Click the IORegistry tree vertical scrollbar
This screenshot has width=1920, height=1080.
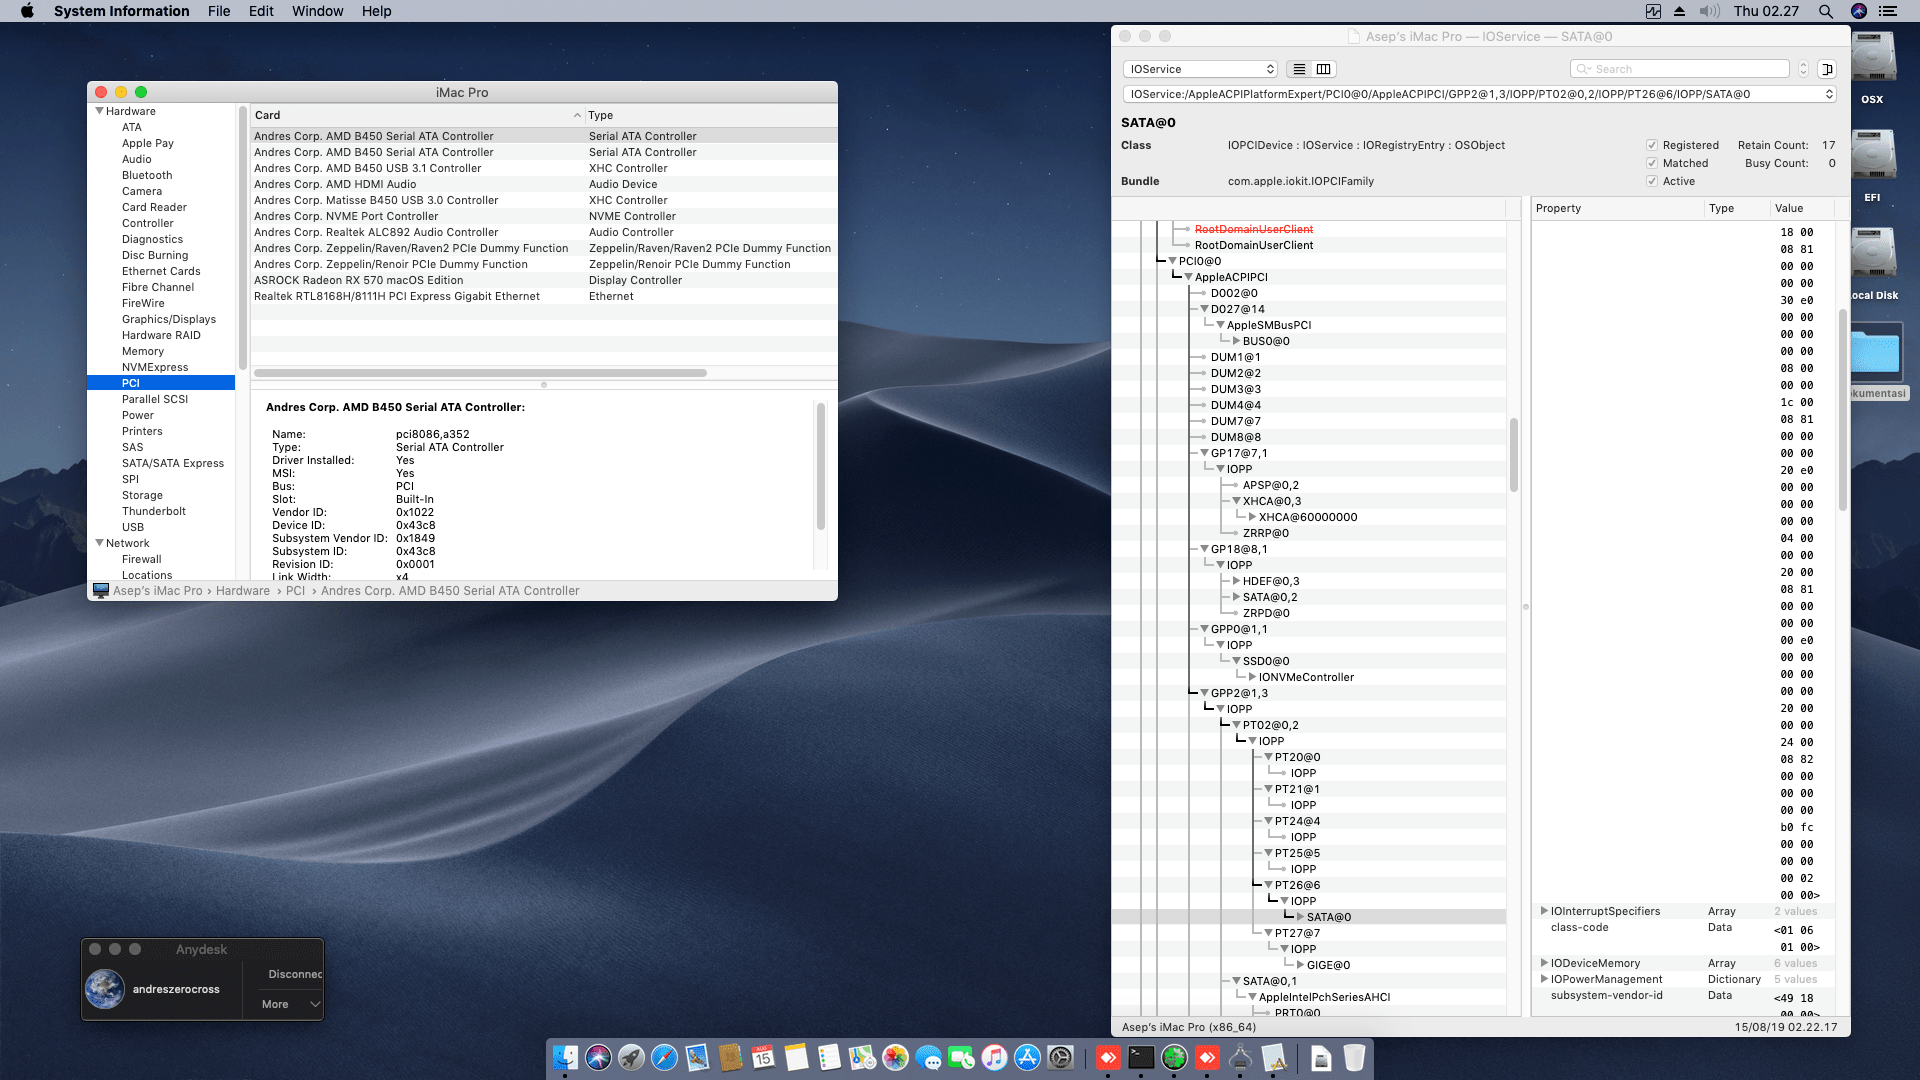pyautogui.click(x=1514, y=455)
